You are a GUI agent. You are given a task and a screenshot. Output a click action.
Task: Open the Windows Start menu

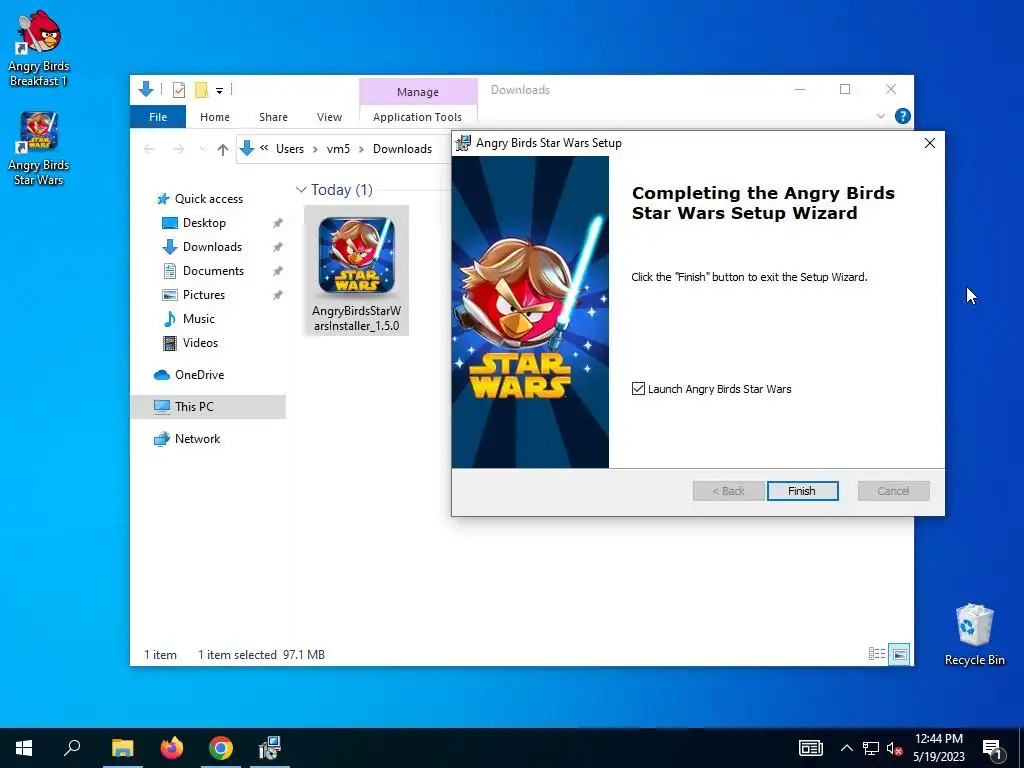click(24, 748)
